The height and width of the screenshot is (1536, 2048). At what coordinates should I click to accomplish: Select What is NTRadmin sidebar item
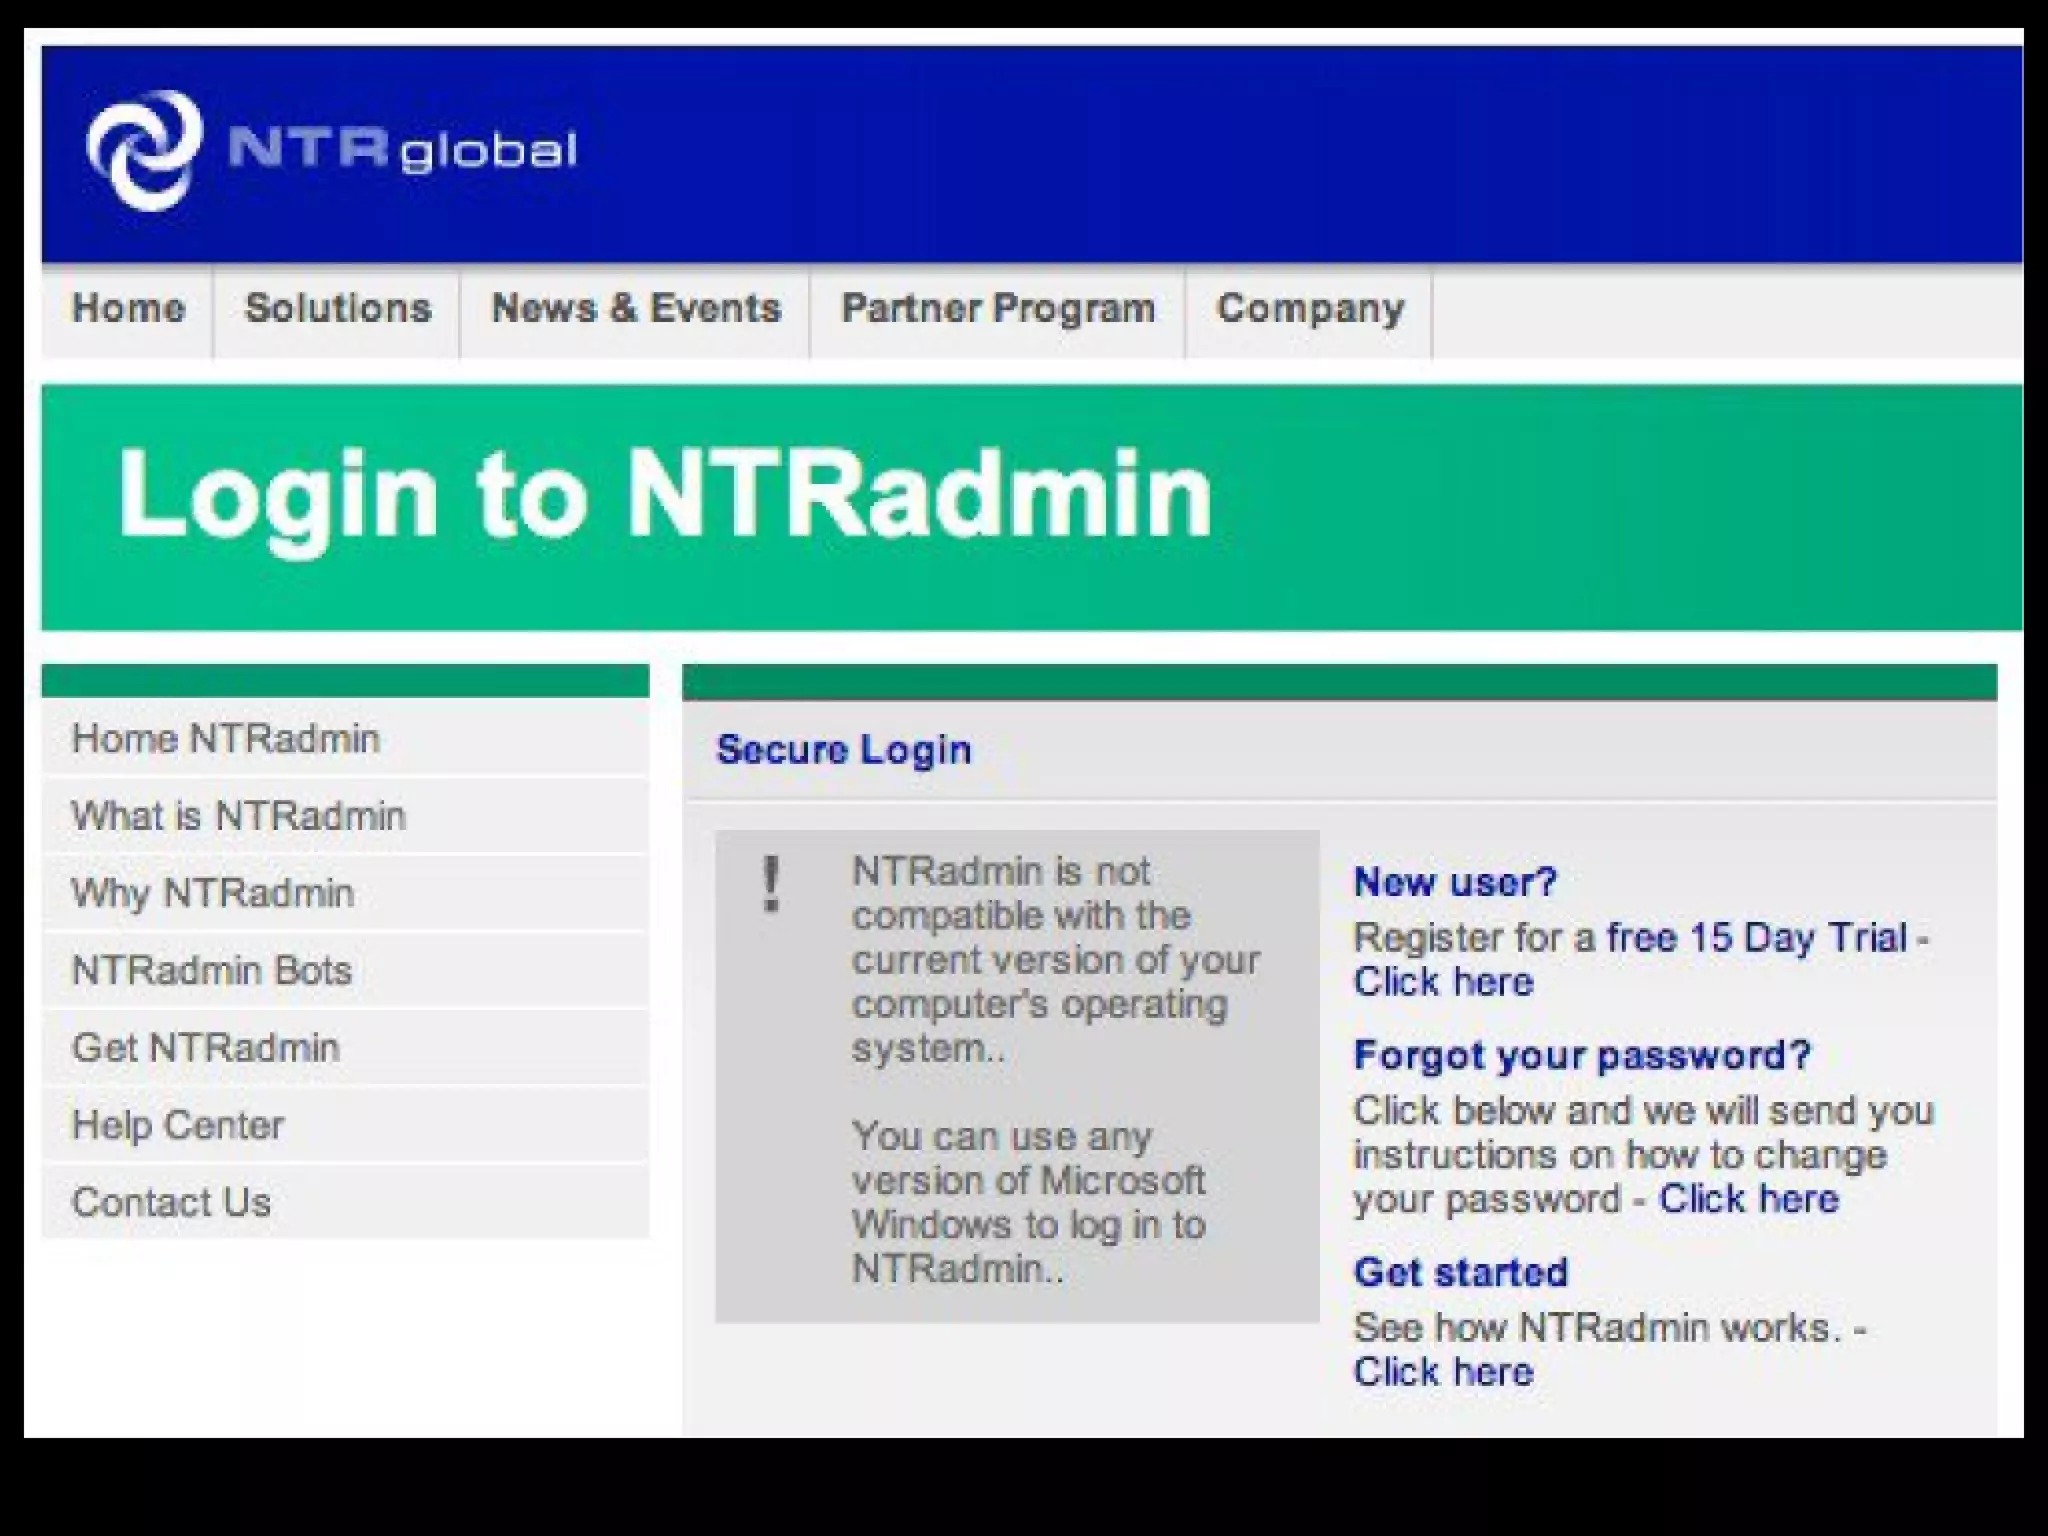(238, 816)
